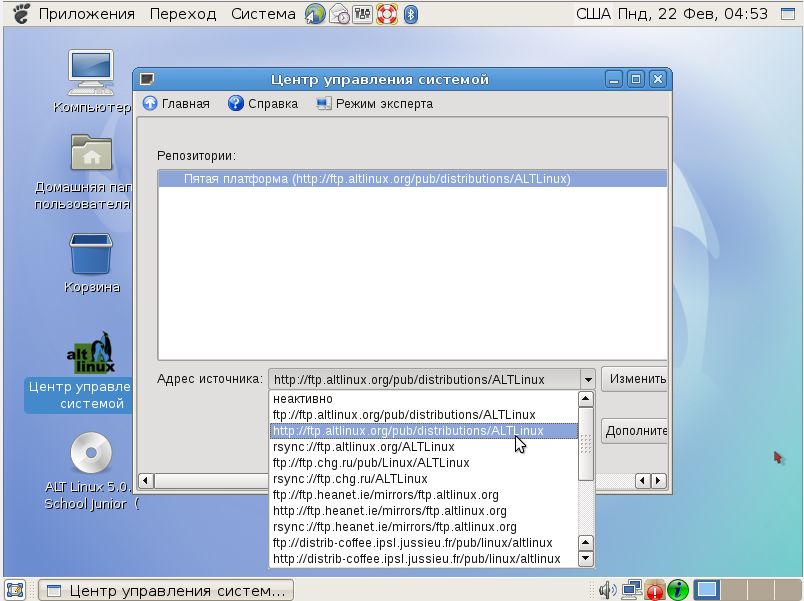This screenshot has width=804, height=601.
Task: Select rsync://ftp.chg.ru/ALTLinux option
Action: pyautogui.click(x=424, y=479)
